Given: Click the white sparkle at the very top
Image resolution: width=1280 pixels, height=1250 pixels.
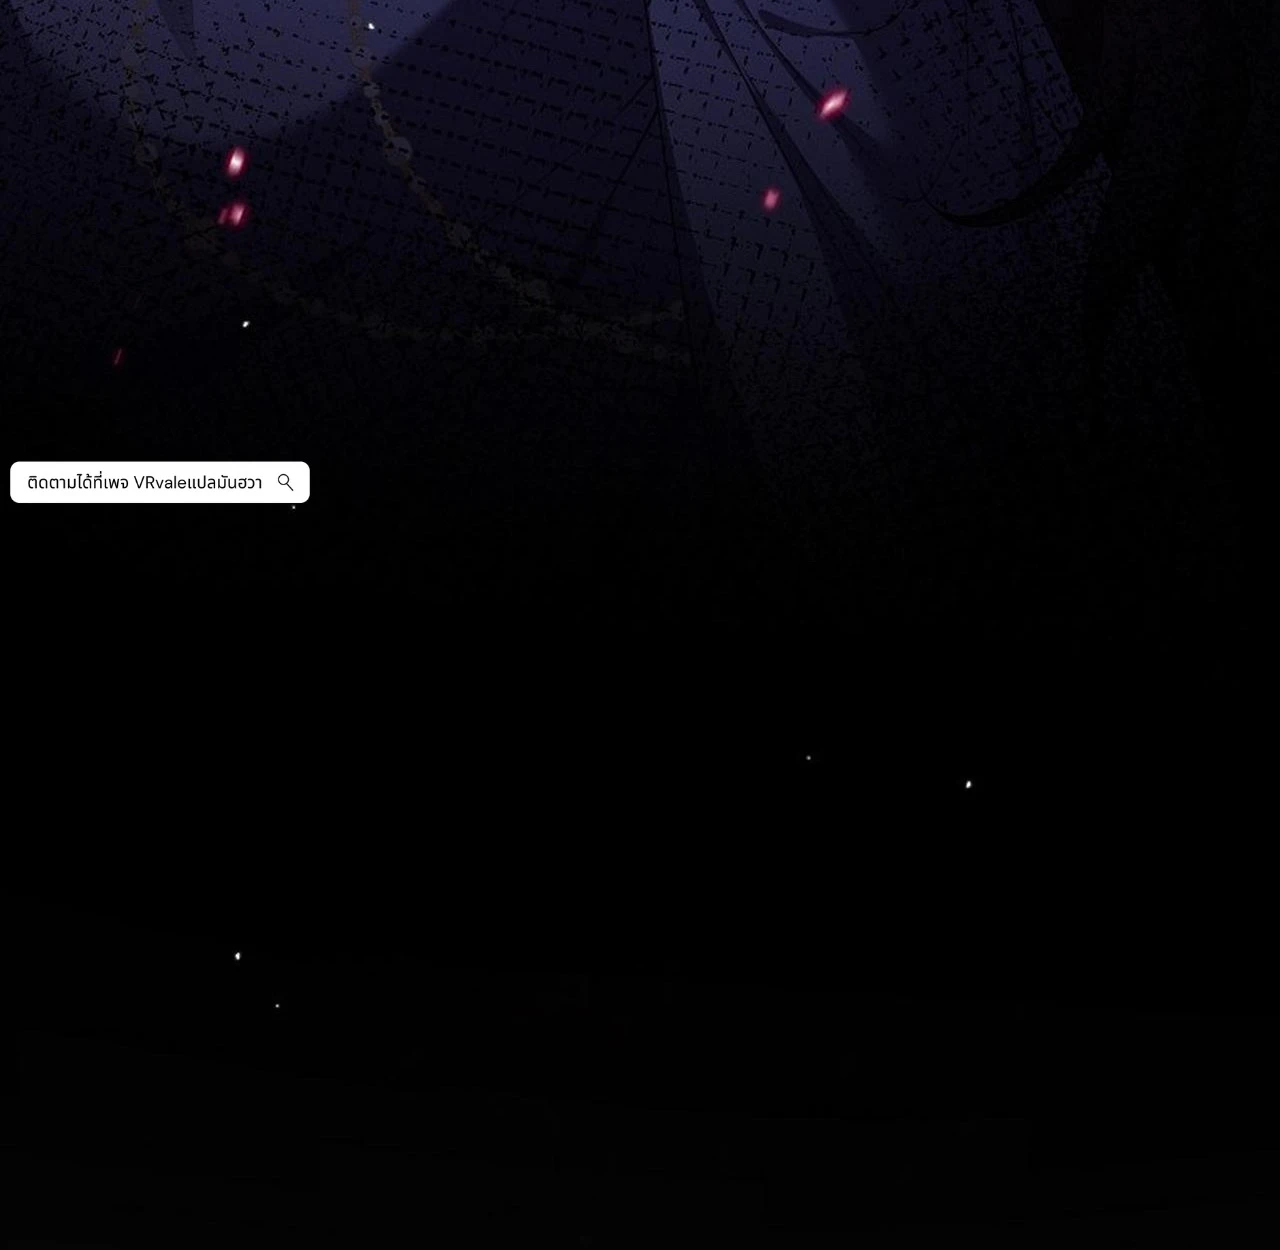Looking at the screenshot, I should click(371, 27).
